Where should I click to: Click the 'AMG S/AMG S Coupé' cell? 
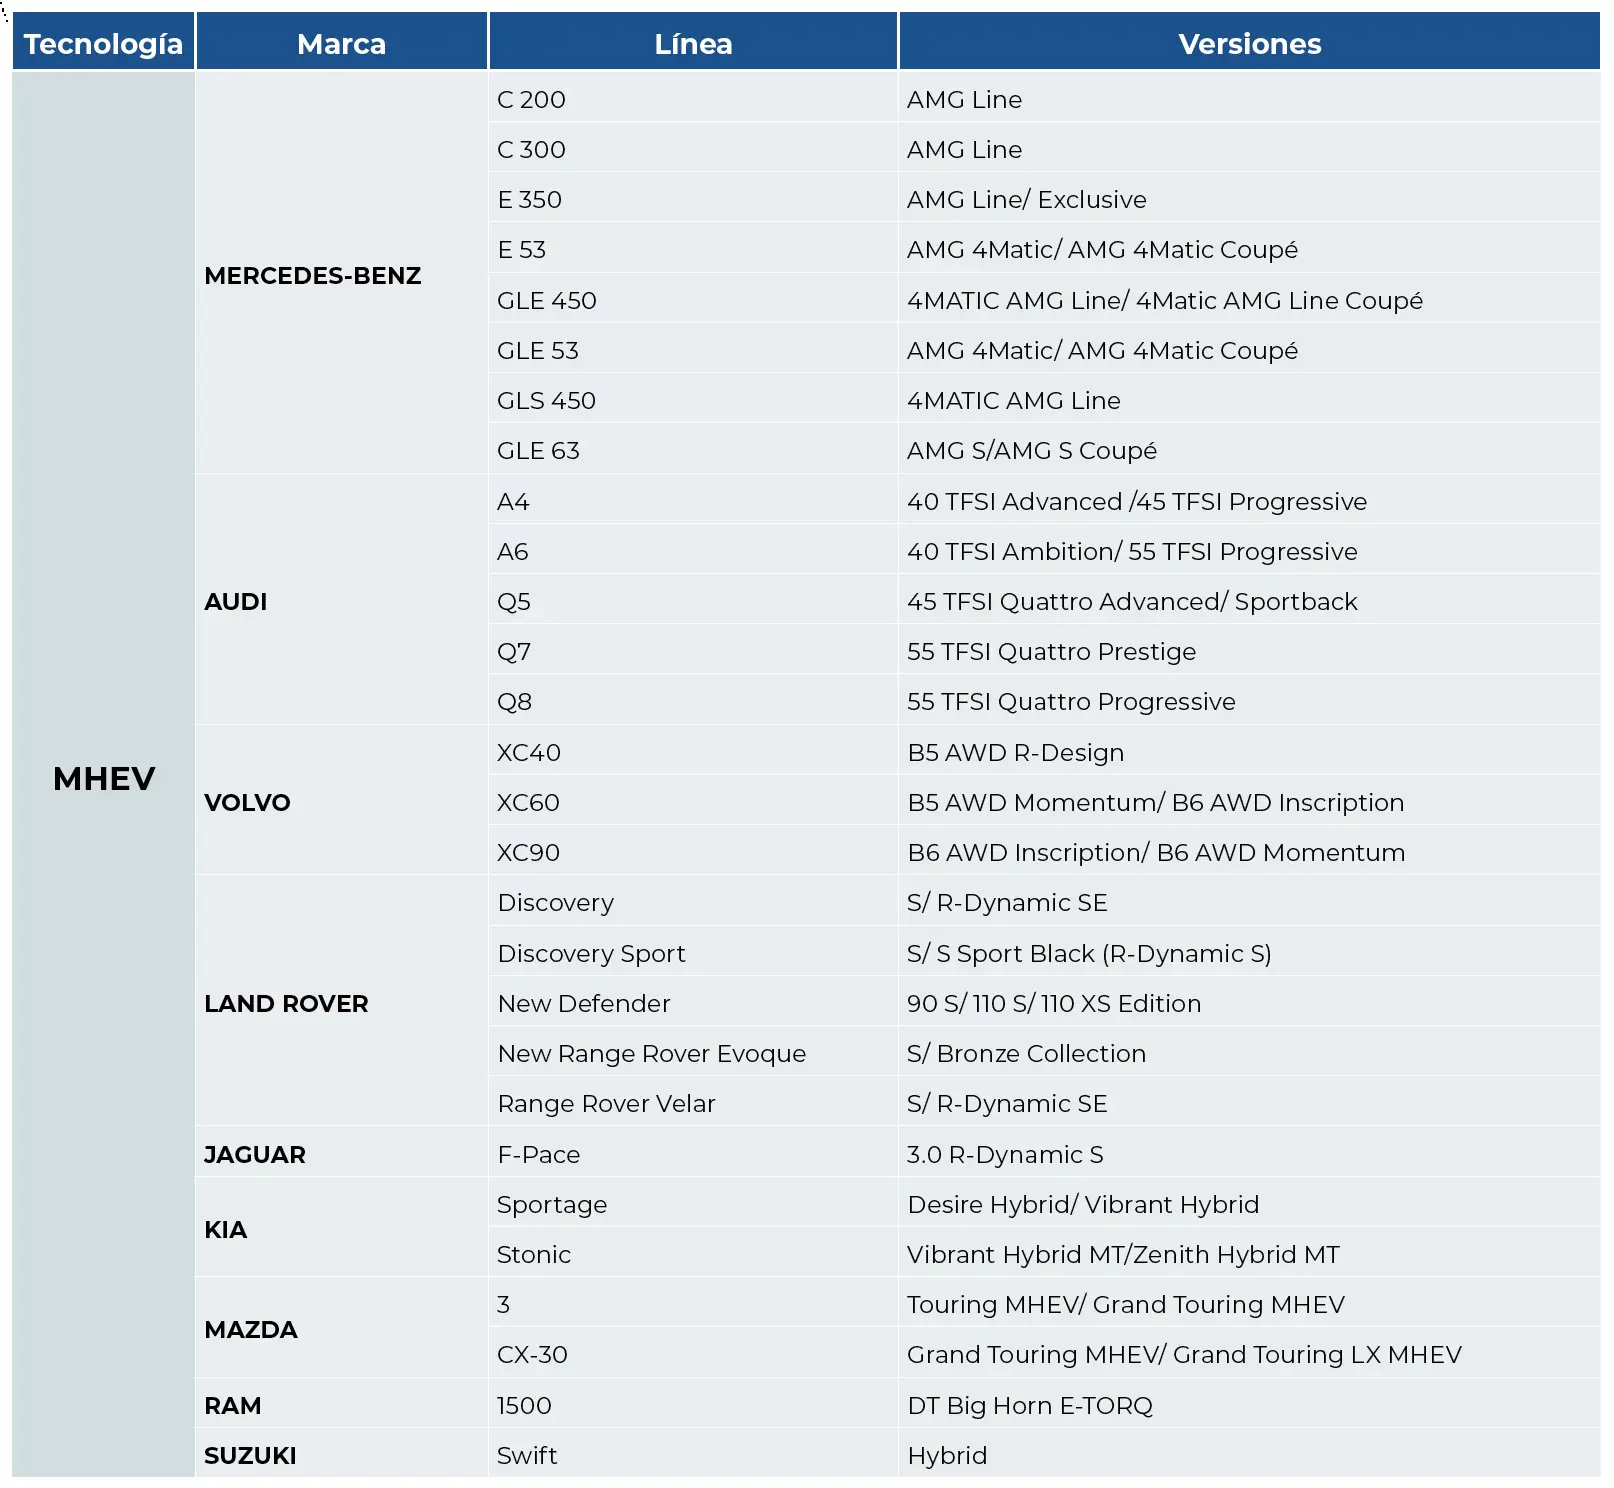click(1249, 450)
